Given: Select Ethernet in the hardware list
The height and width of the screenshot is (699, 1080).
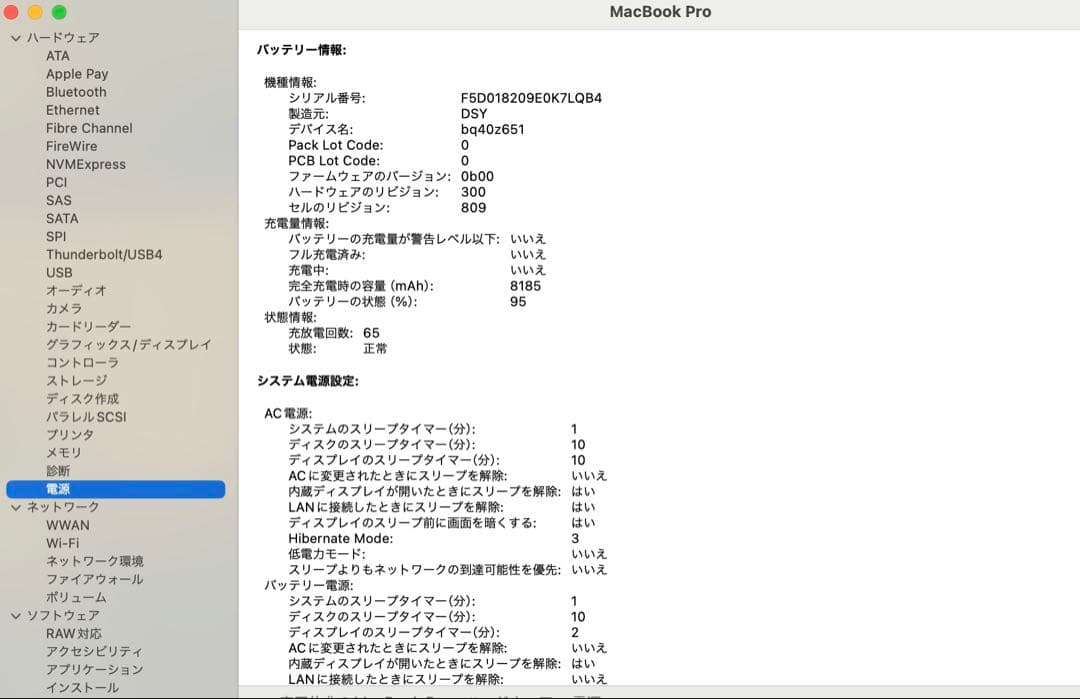Looking at the screenshot, I should pyautogui.click(x=72, y=110).
